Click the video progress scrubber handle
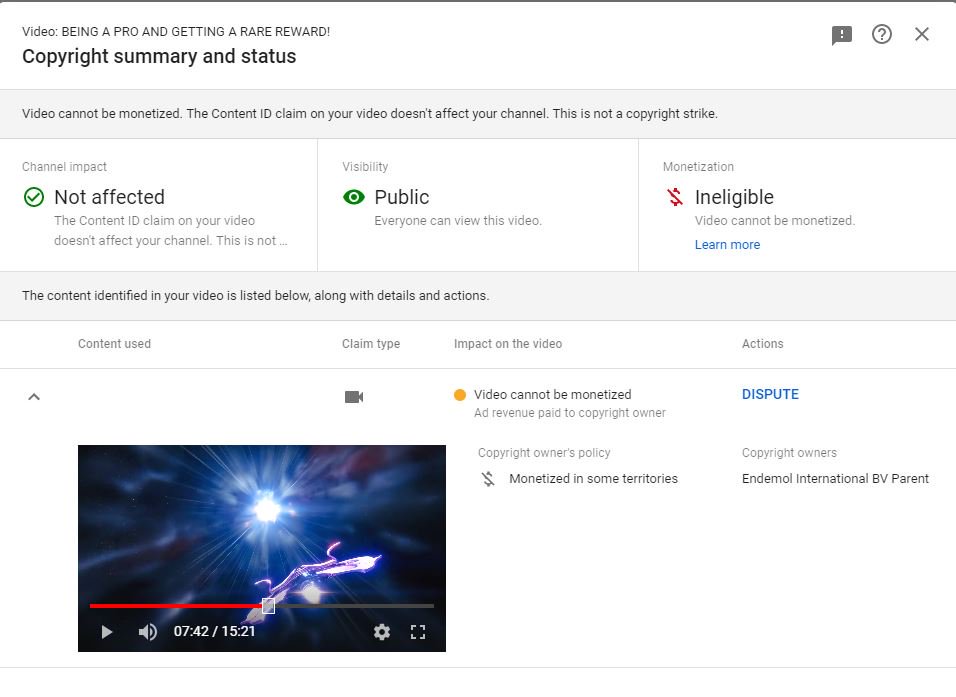The height and width of the screenshot is (697, 956). tap(268, 606)
